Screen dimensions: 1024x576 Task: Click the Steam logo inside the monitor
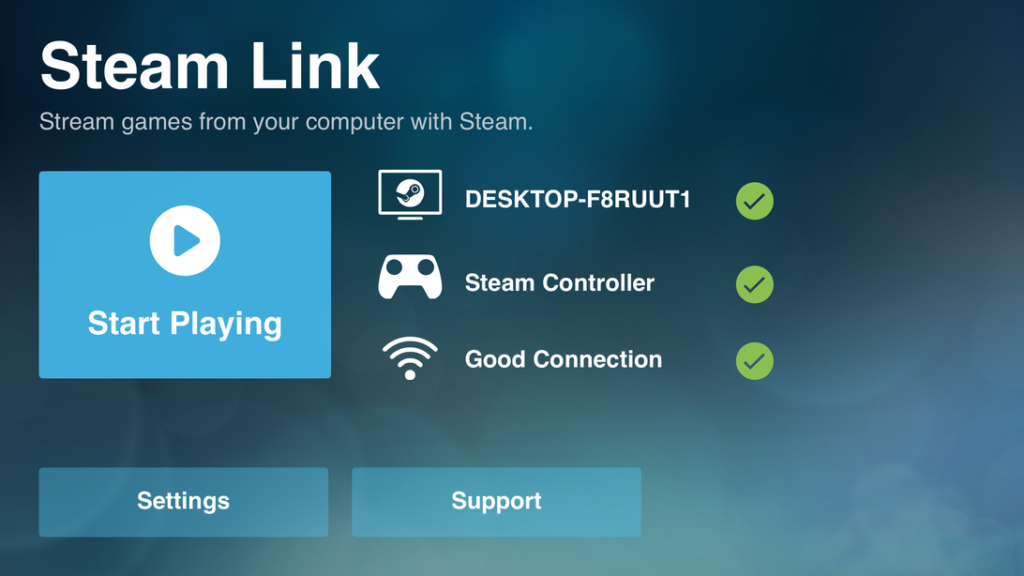tap(410, 193)
